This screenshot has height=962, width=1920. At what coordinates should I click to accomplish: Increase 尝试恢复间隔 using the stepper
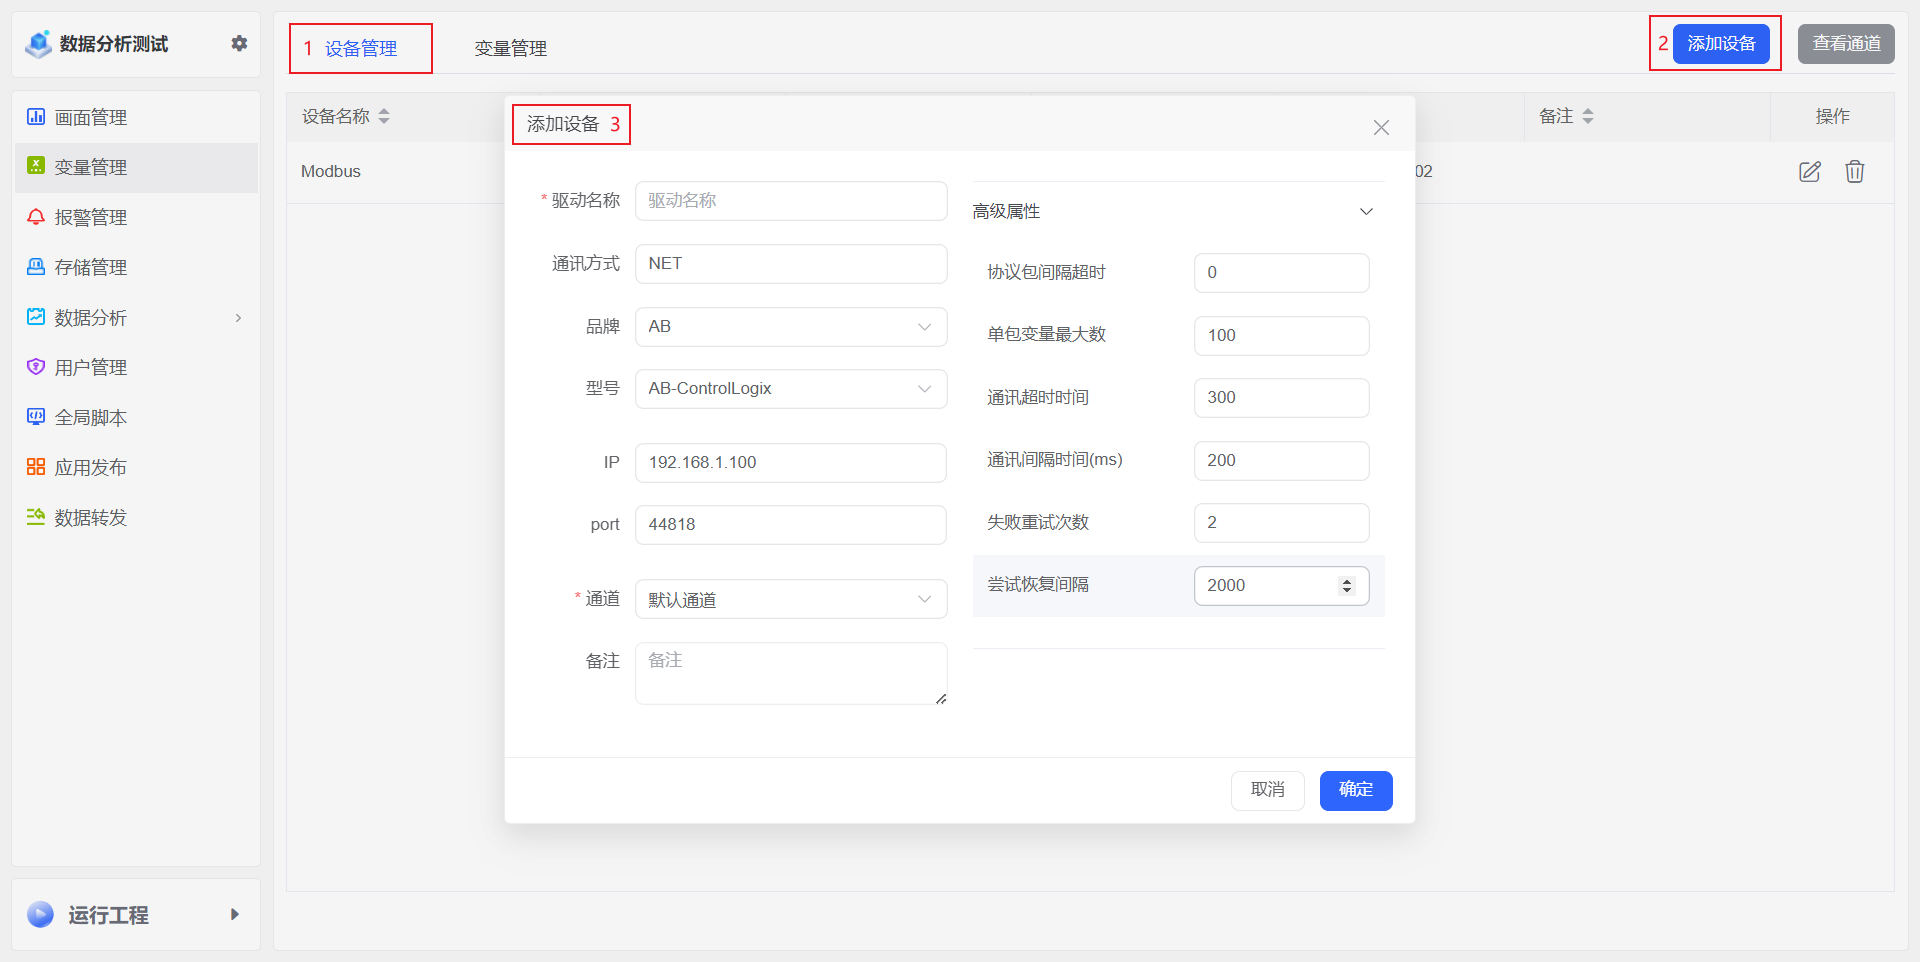1349,579
